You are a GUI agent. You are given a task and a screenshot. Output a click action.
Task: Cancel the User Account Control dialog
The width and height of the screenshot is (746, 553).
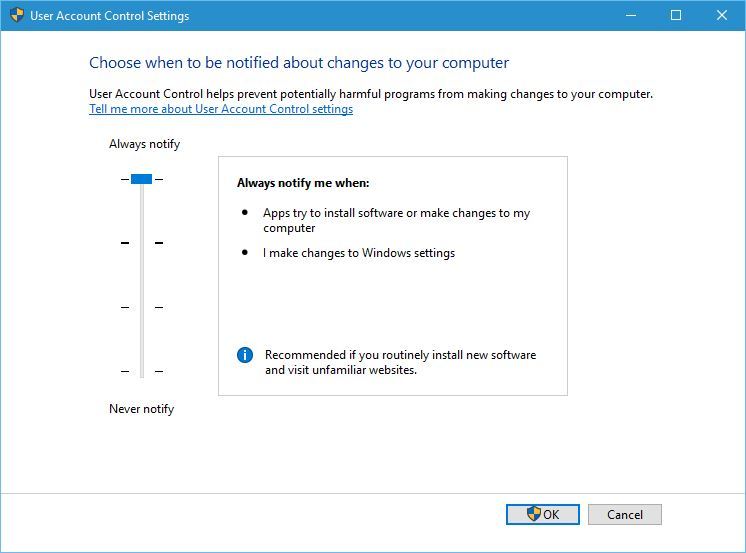coord(625,514)
